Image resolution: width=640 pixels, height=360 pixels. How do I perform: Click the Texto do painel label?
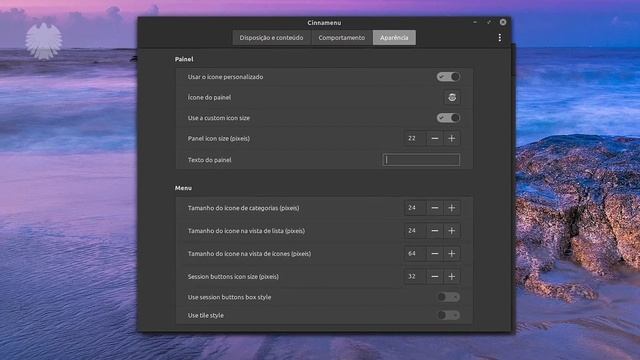click(209, 160)
